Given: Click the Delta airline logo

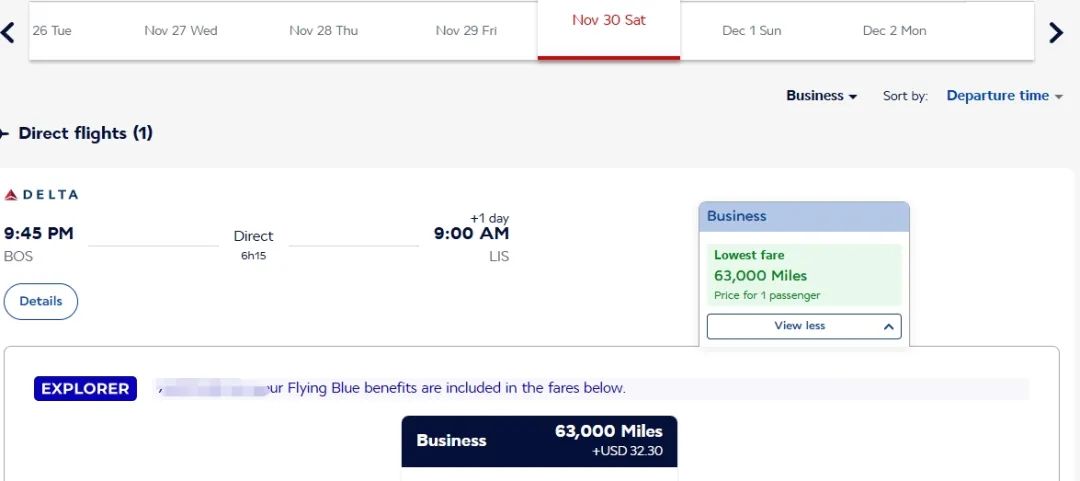Looking at the screenshot, I should pyautogui.click(x=41, y=194).
